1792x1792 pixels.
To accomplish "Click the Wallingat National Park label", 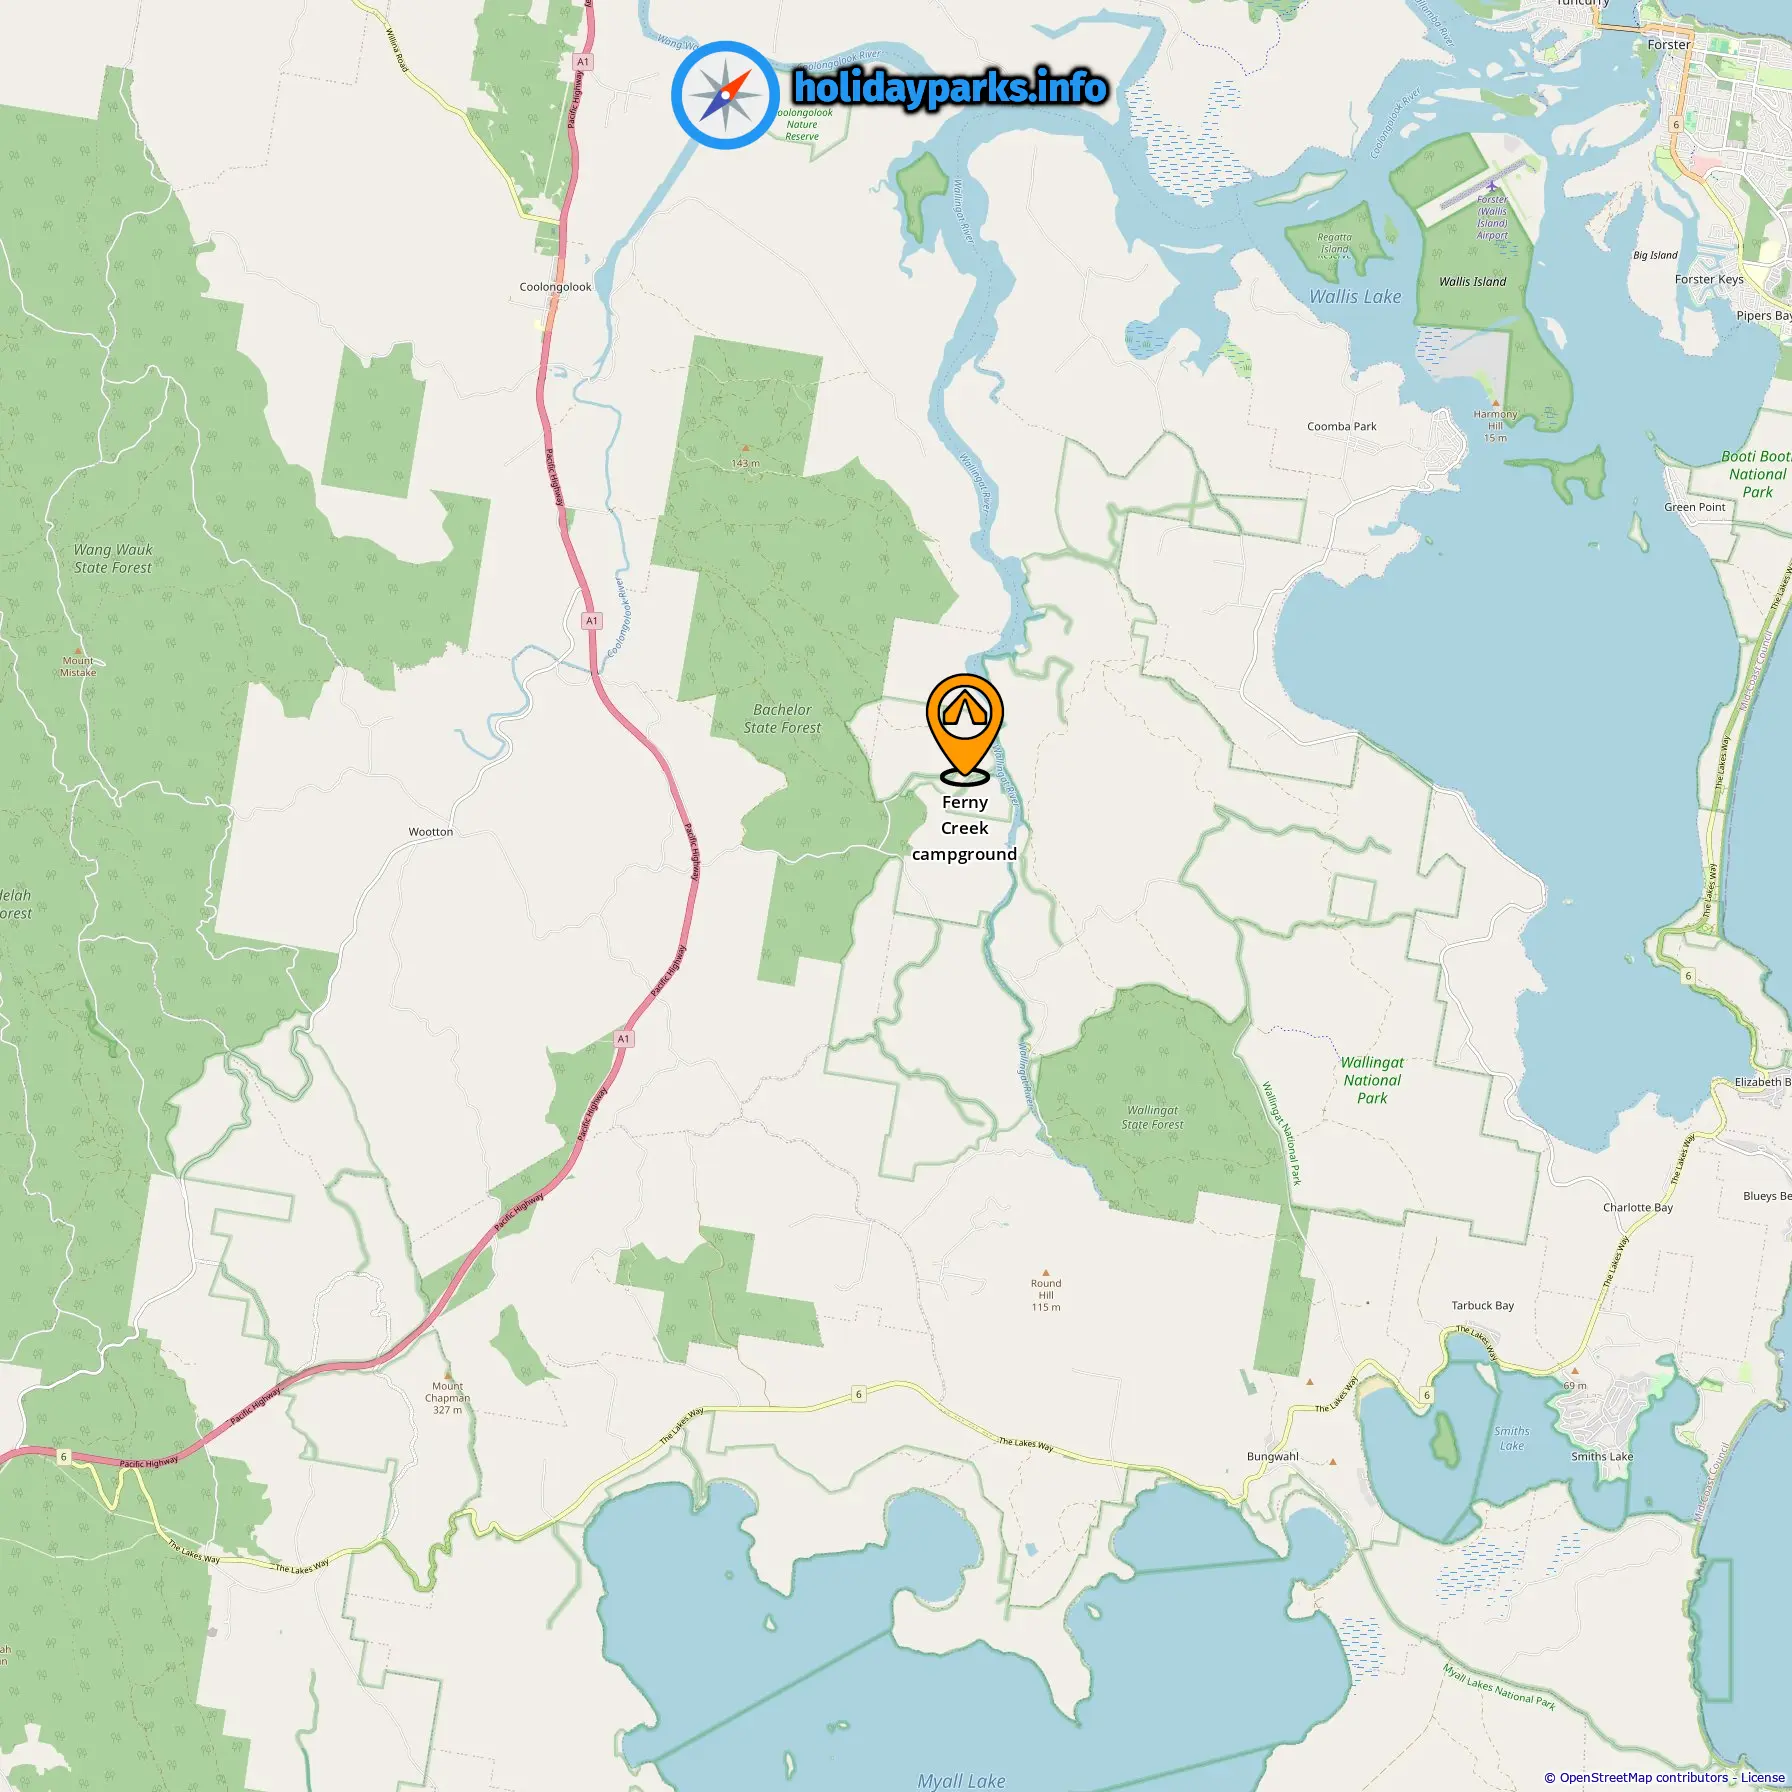I will (x=1372, y=1080).
